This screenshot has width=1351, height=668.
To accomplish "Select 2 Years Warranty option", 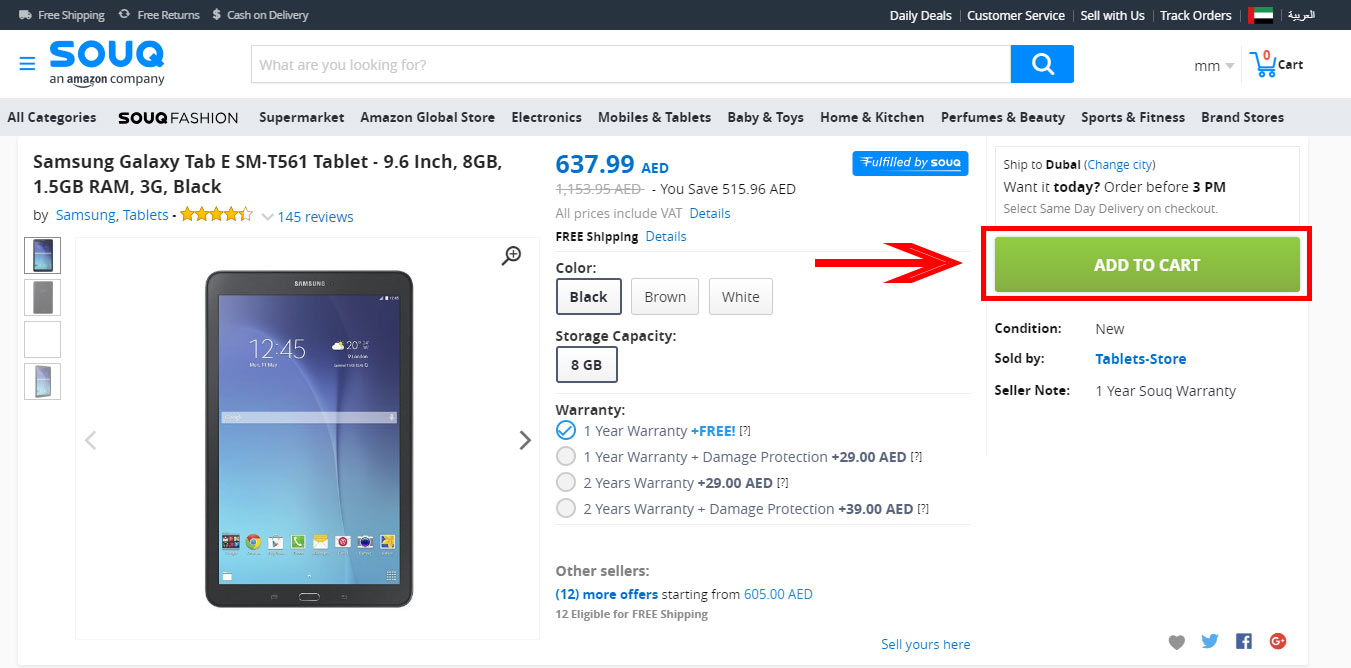I will 566,483.
